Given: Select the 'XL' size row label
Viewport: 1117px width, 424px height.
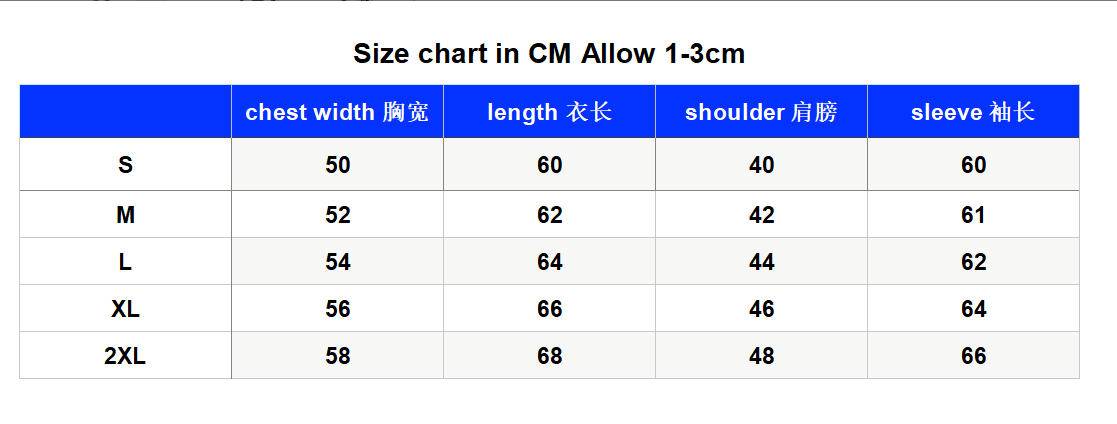Looking at the screenshot, I should pyautogui.click(x=125, y=309).
